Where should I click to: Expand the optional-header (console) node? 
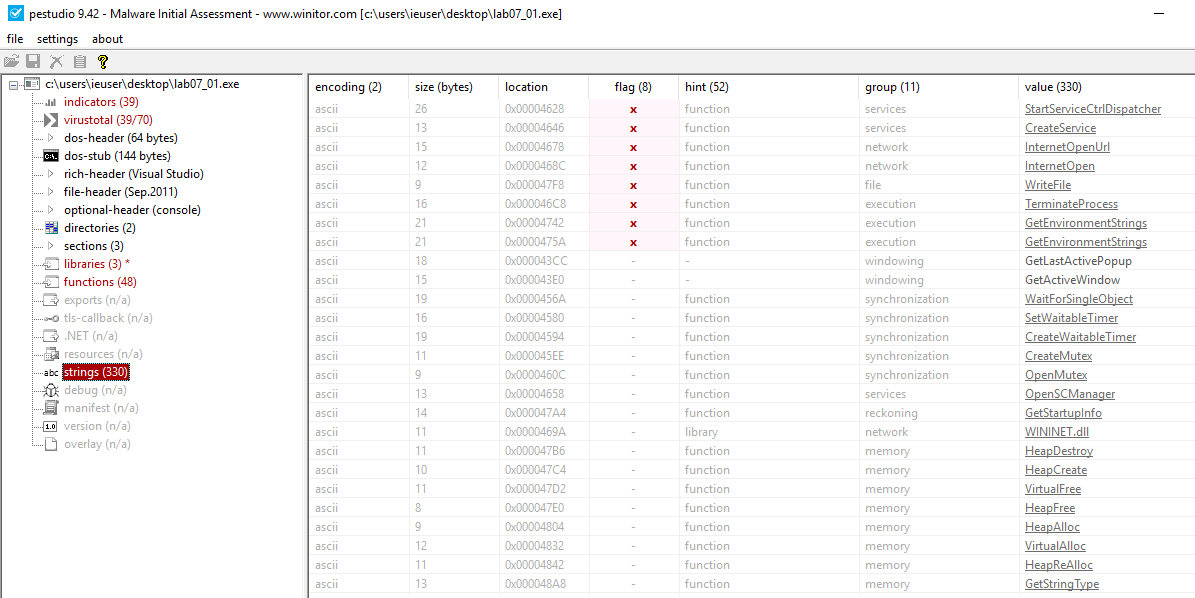coord(50,209)
